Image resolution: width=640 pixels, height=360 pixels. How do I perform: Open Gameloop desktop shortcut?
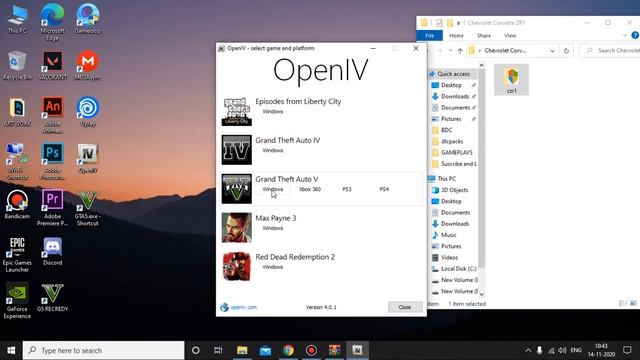(x=88, y=19)
